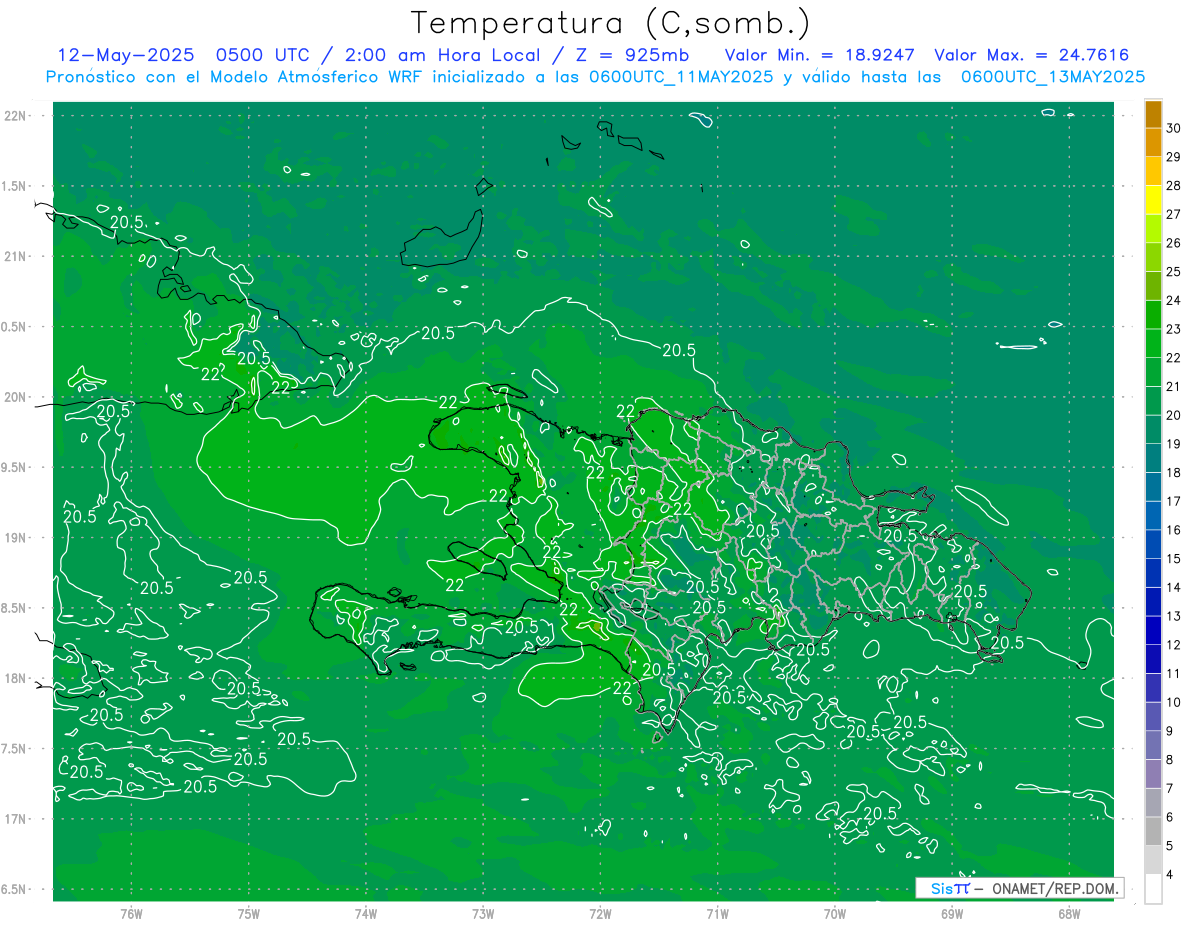The width and height of the screenshot is (1200, 927).
Task: Click the '27' label on the color scale
Action: click(1174, 214)
